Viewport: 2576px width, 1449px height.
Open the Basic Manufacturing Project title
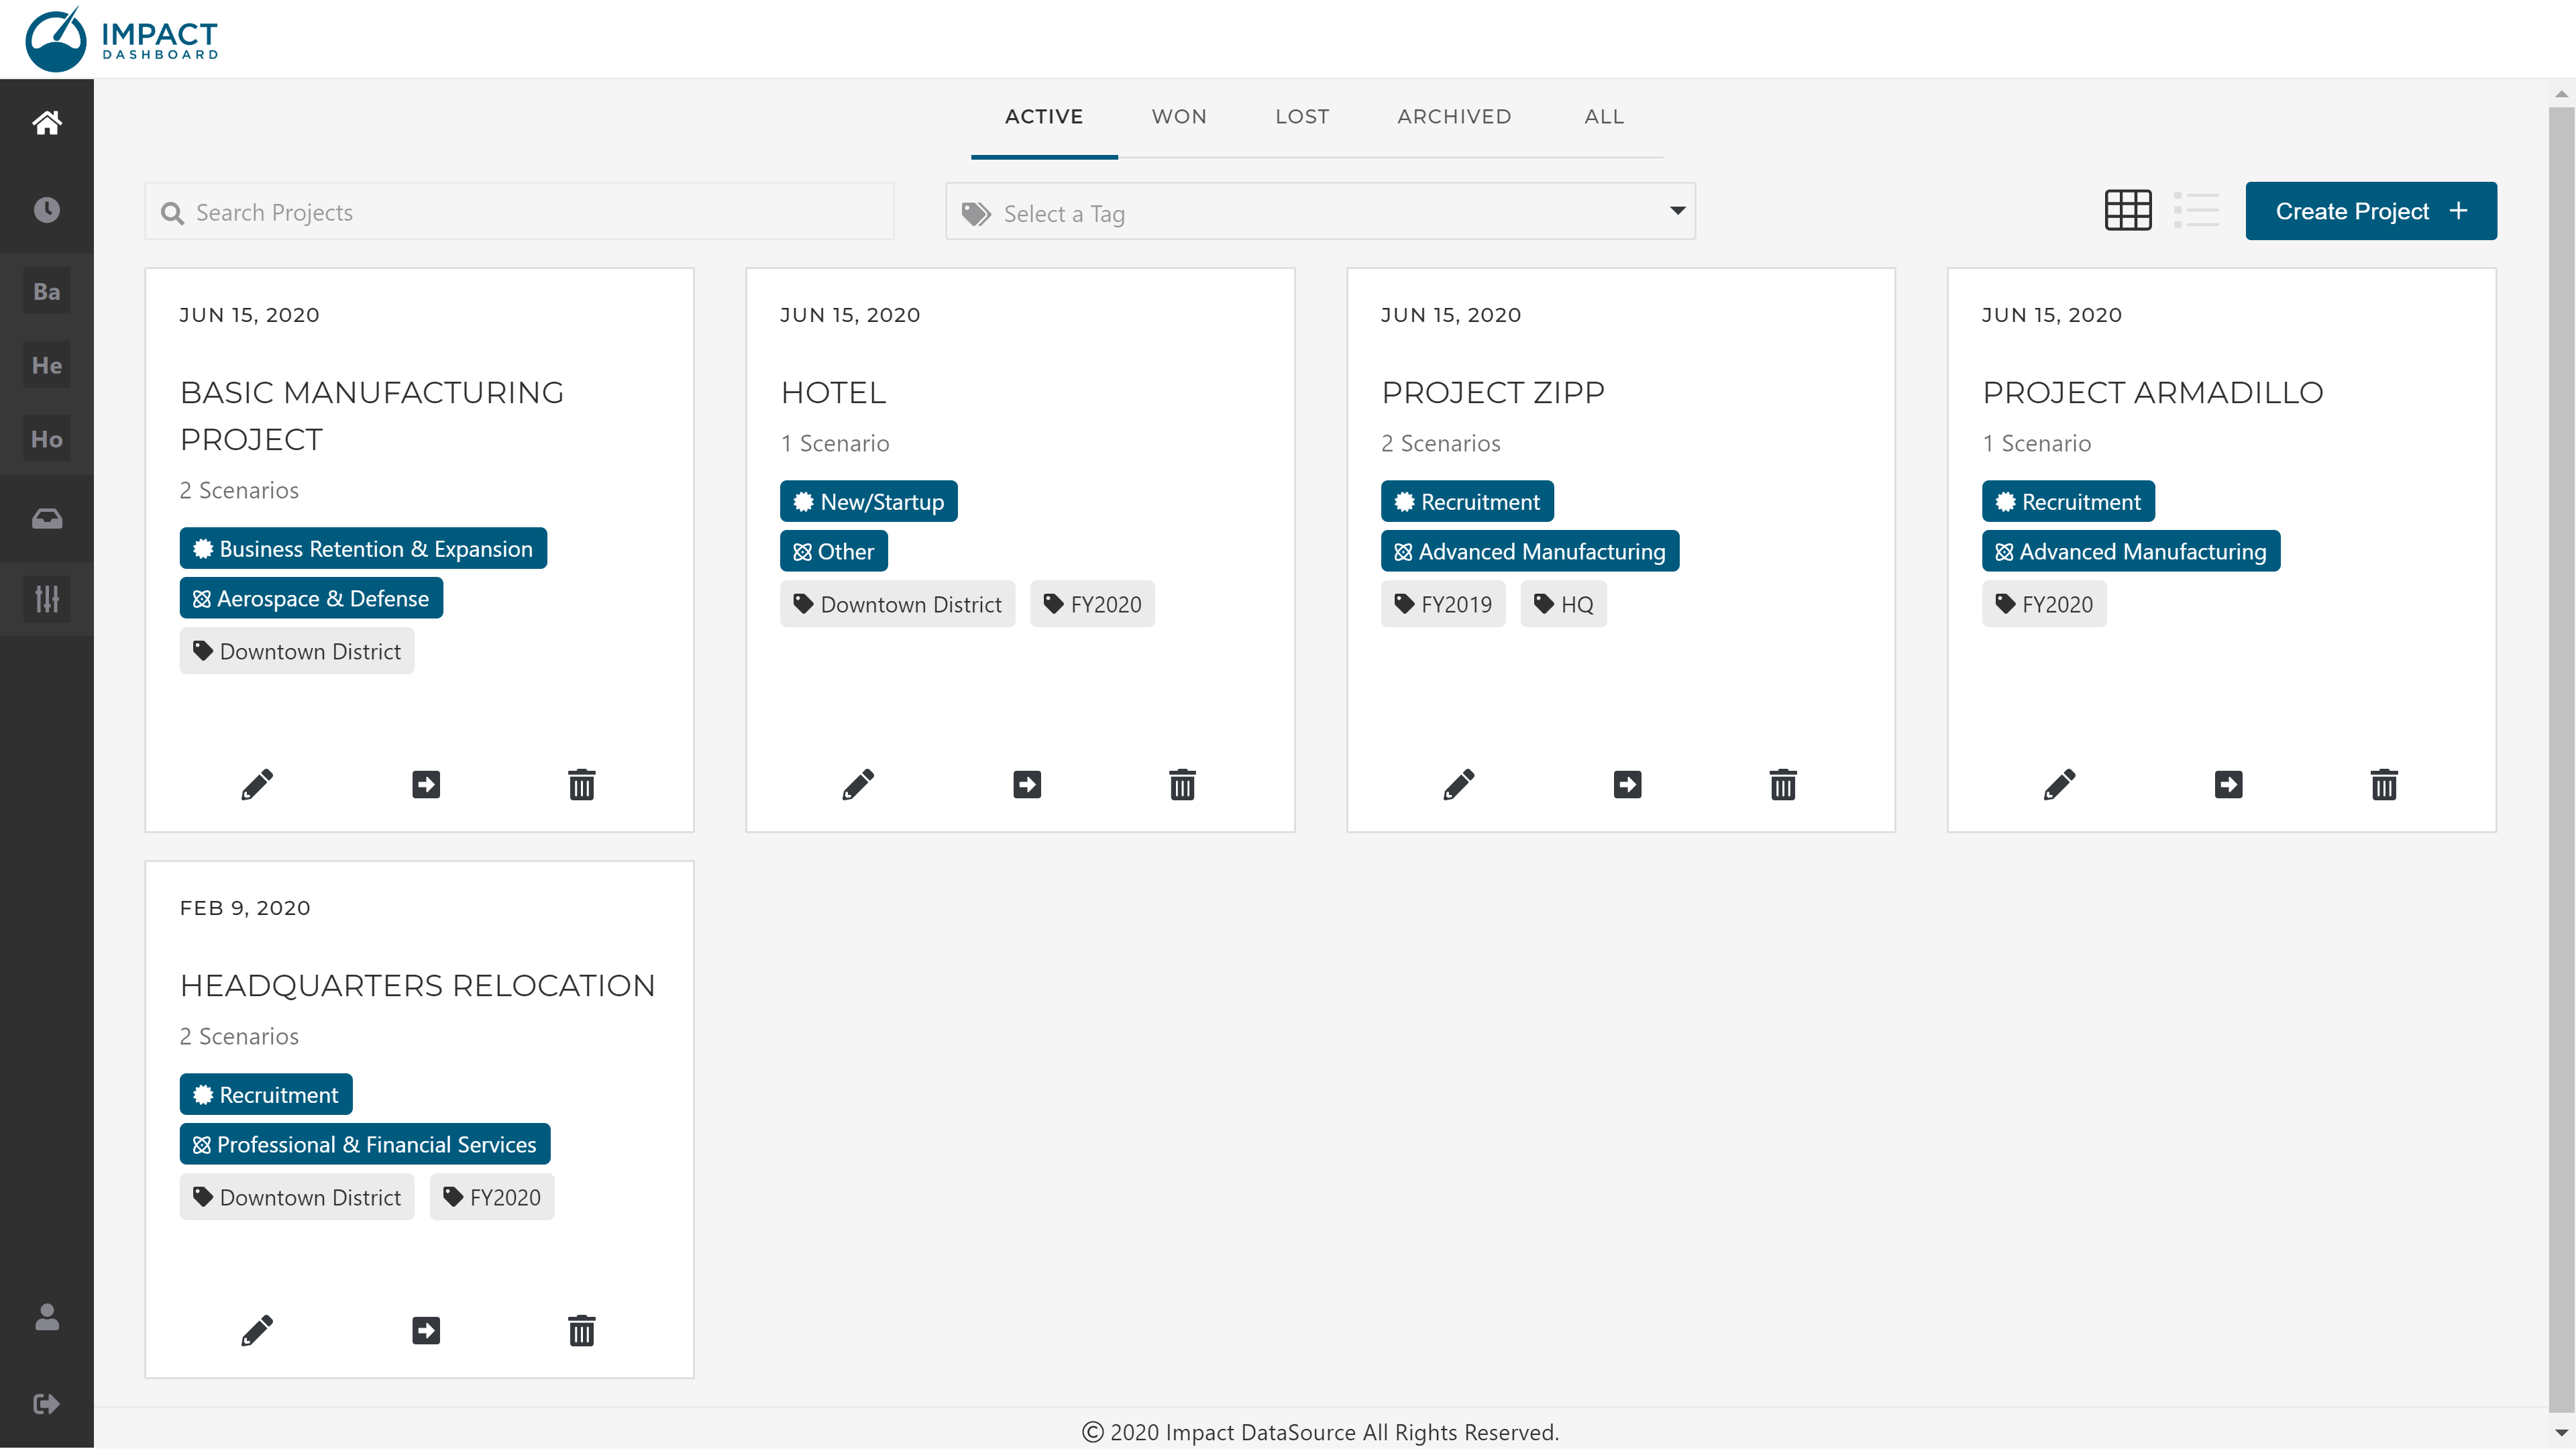click(372, 416)
